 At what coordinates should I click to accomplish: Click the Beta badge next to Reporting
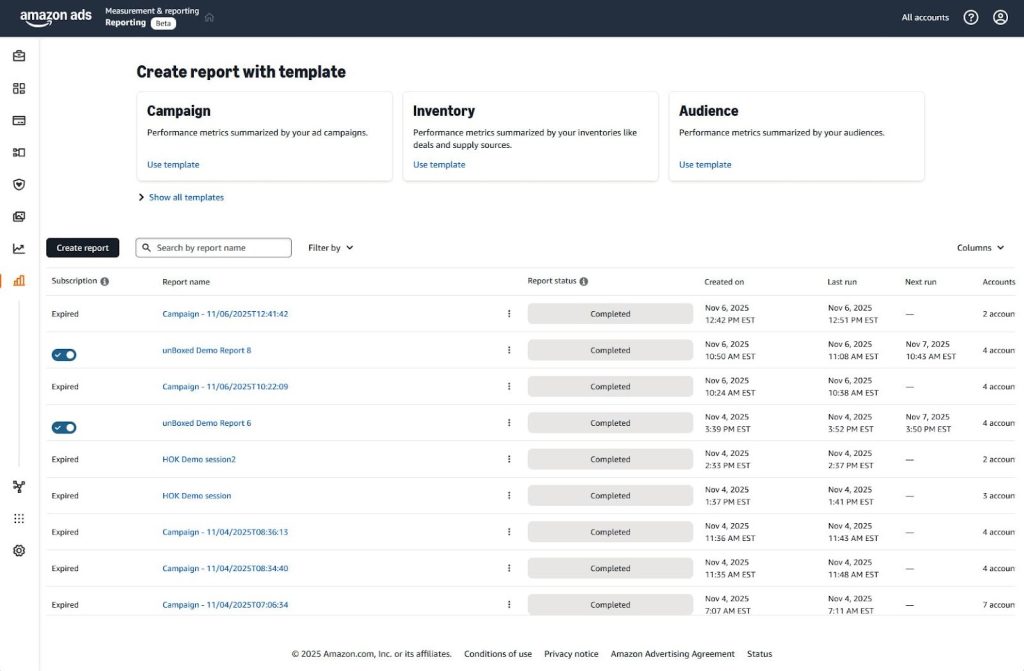[x=163, y=24]
